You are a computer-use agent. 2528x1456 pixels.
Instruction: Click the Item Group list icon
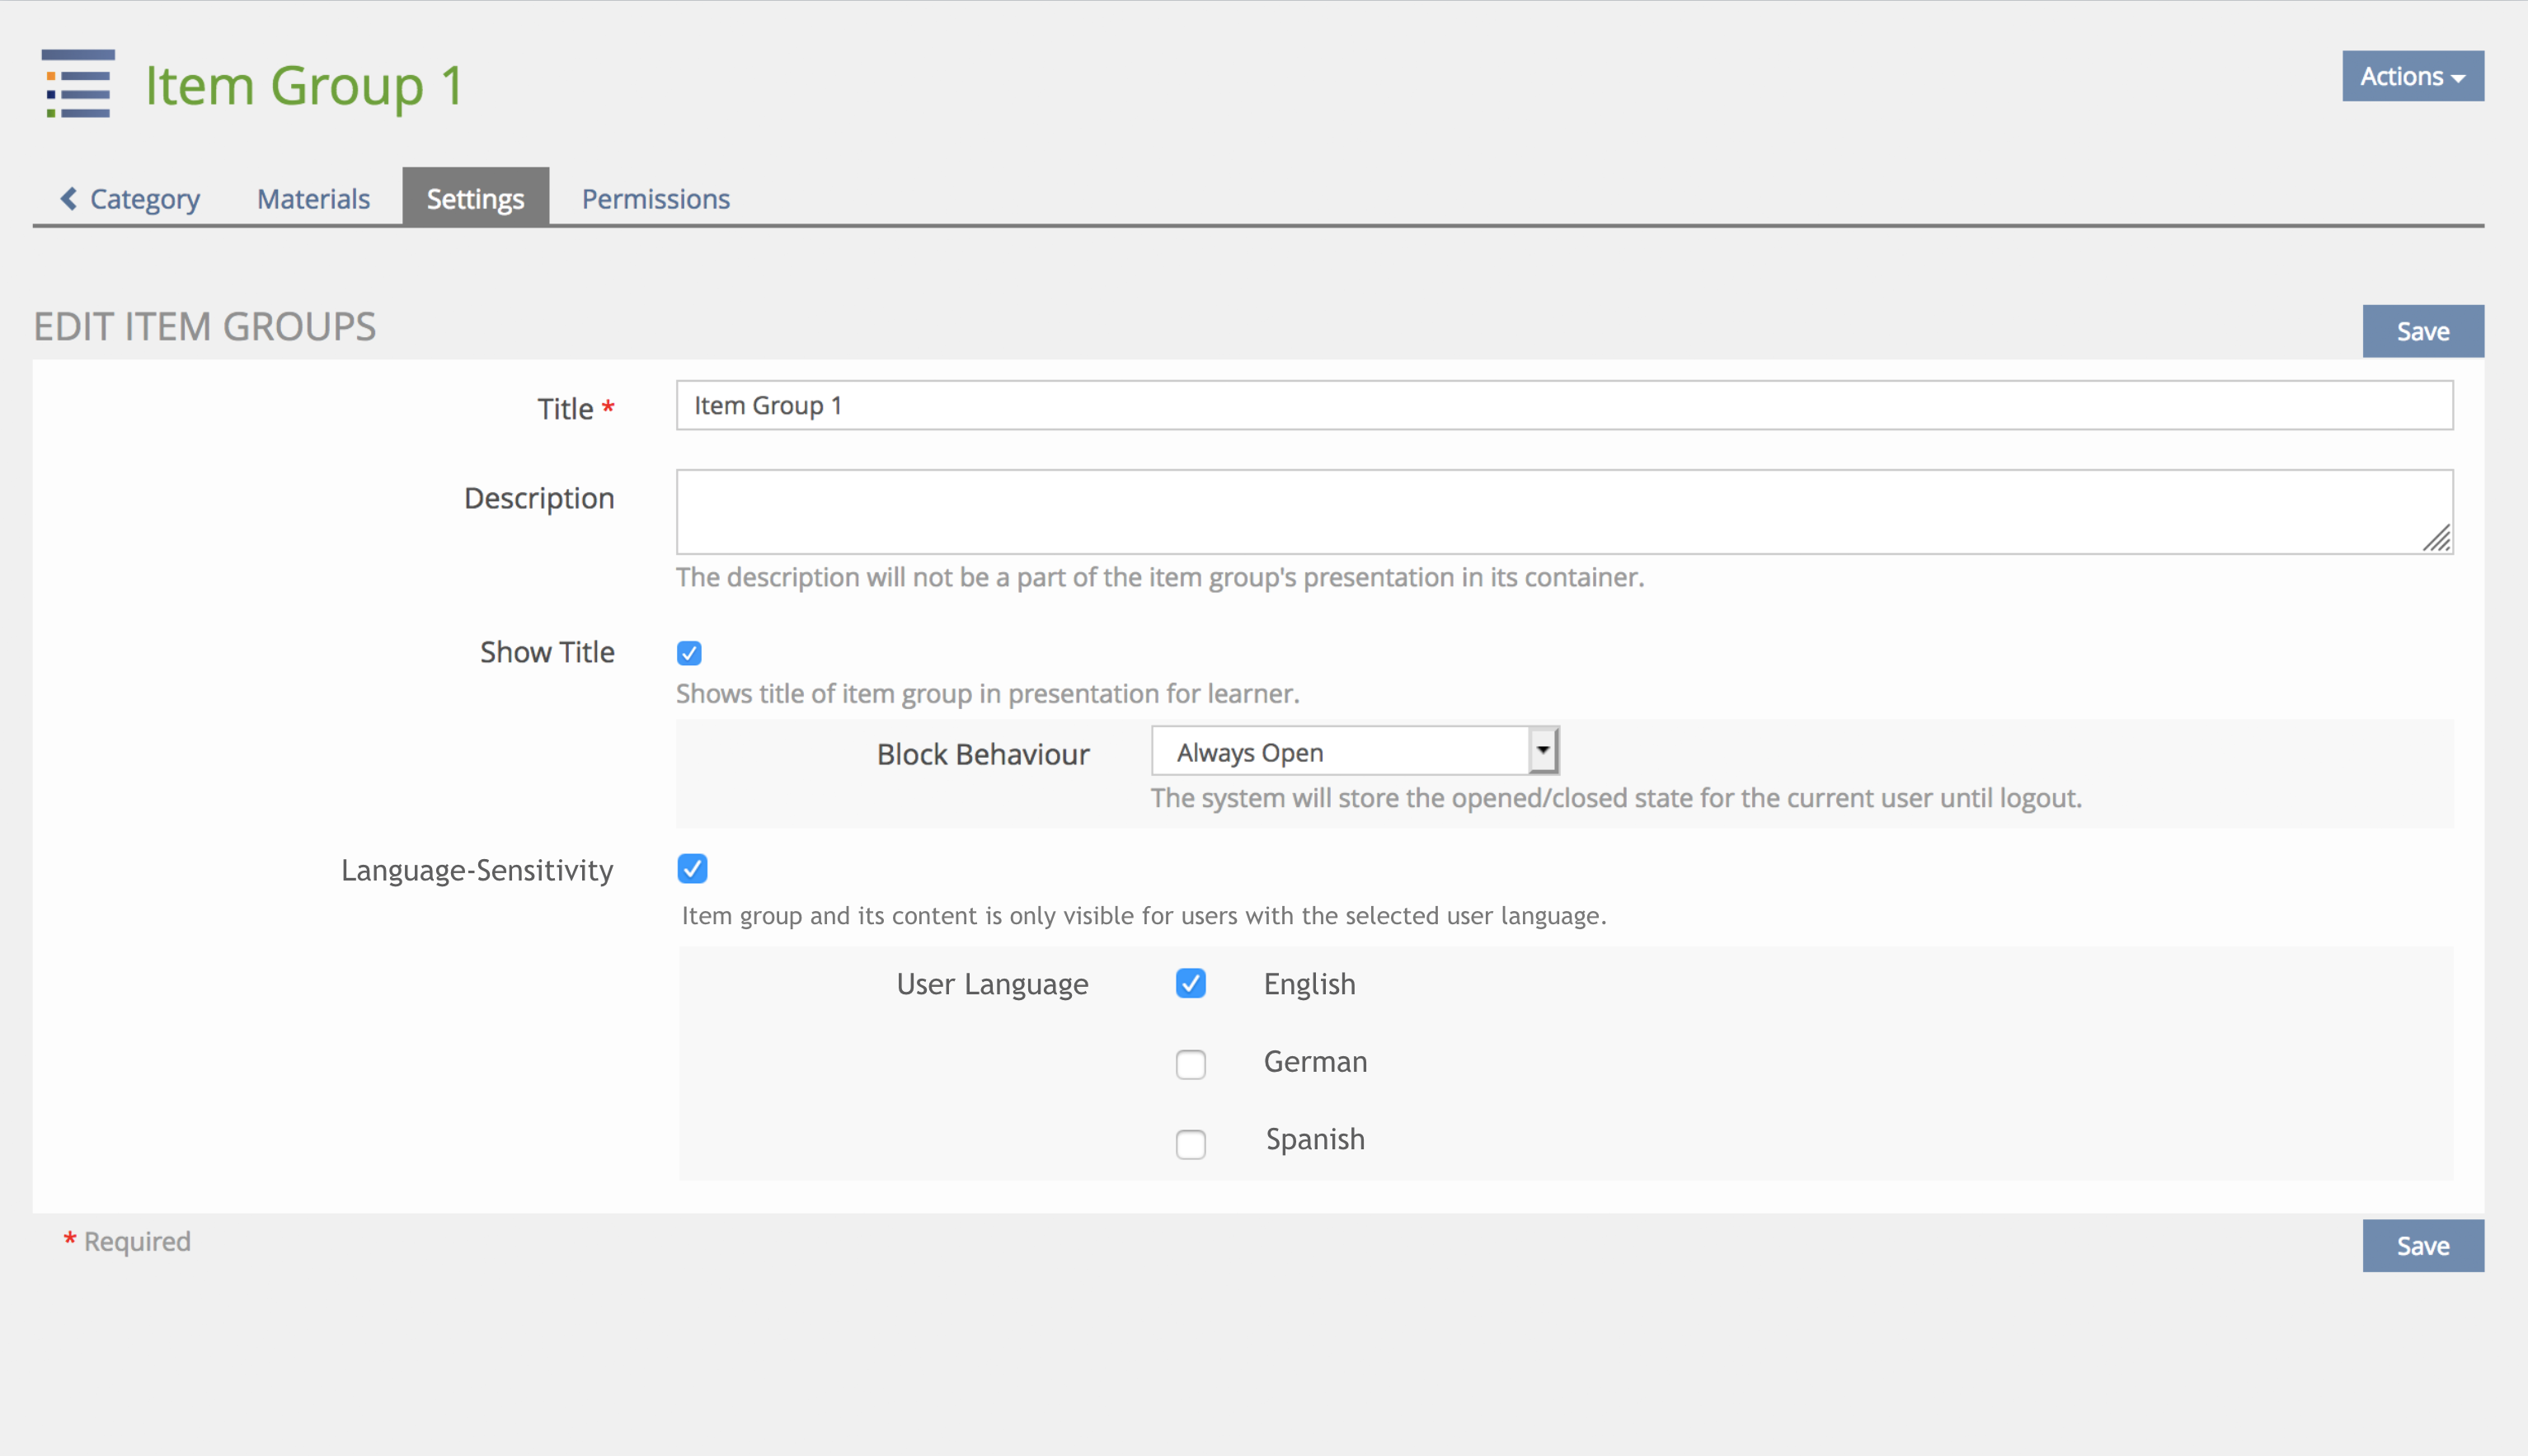[78, 84]
